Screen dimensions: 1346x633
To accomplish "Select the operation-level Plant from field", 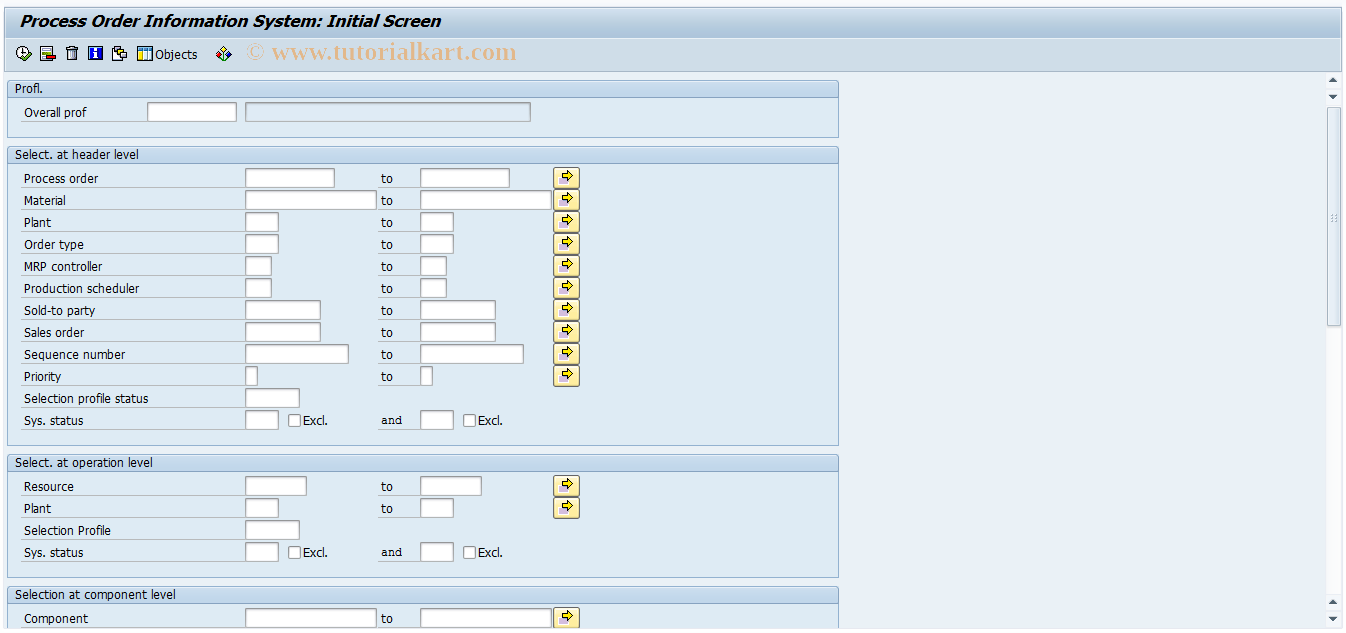I will click(x=262, y=508).
